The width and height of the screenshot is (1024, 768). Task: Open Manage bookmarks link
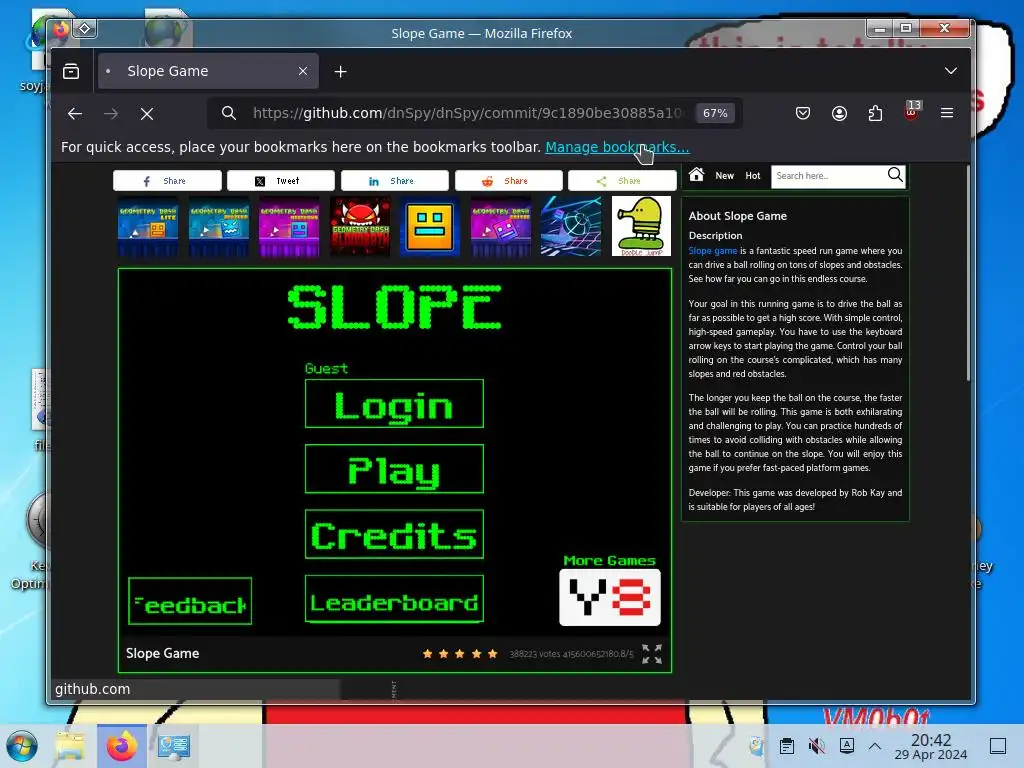617,147
